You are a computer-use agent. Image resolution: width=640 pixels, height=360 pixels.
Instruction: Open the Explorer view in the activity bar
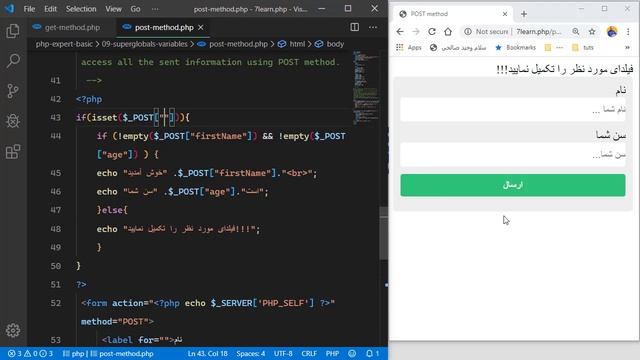tap(13, 31)
